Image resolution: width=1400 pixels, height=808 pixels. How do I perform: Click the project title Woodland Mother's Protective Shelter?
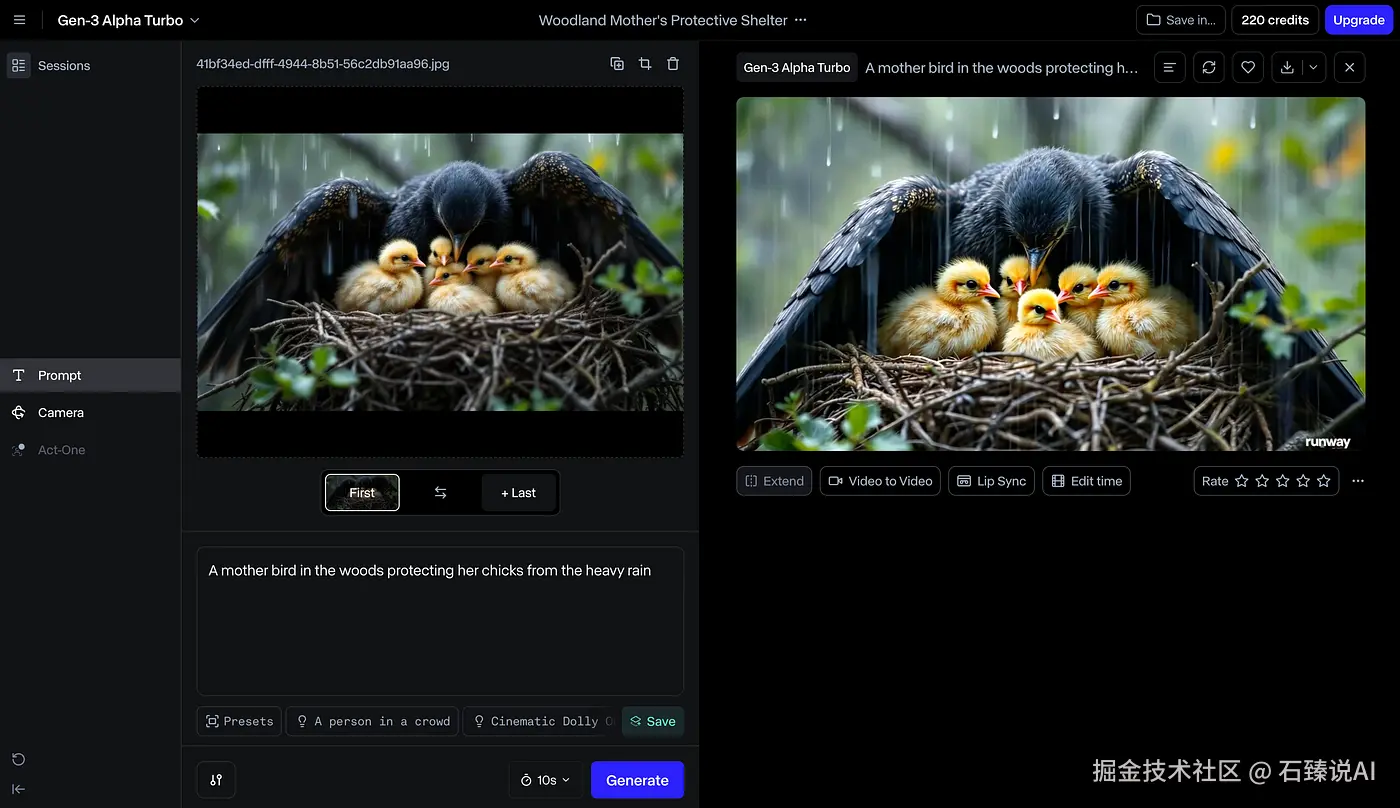pyautogui.click(x=663, y=20)
